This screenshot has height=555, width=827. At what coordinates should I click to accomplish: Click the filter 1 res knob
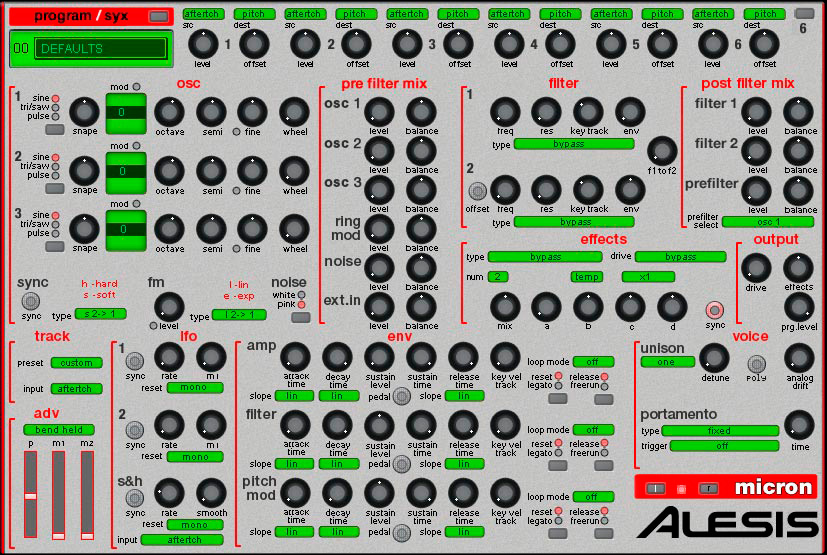546,111
